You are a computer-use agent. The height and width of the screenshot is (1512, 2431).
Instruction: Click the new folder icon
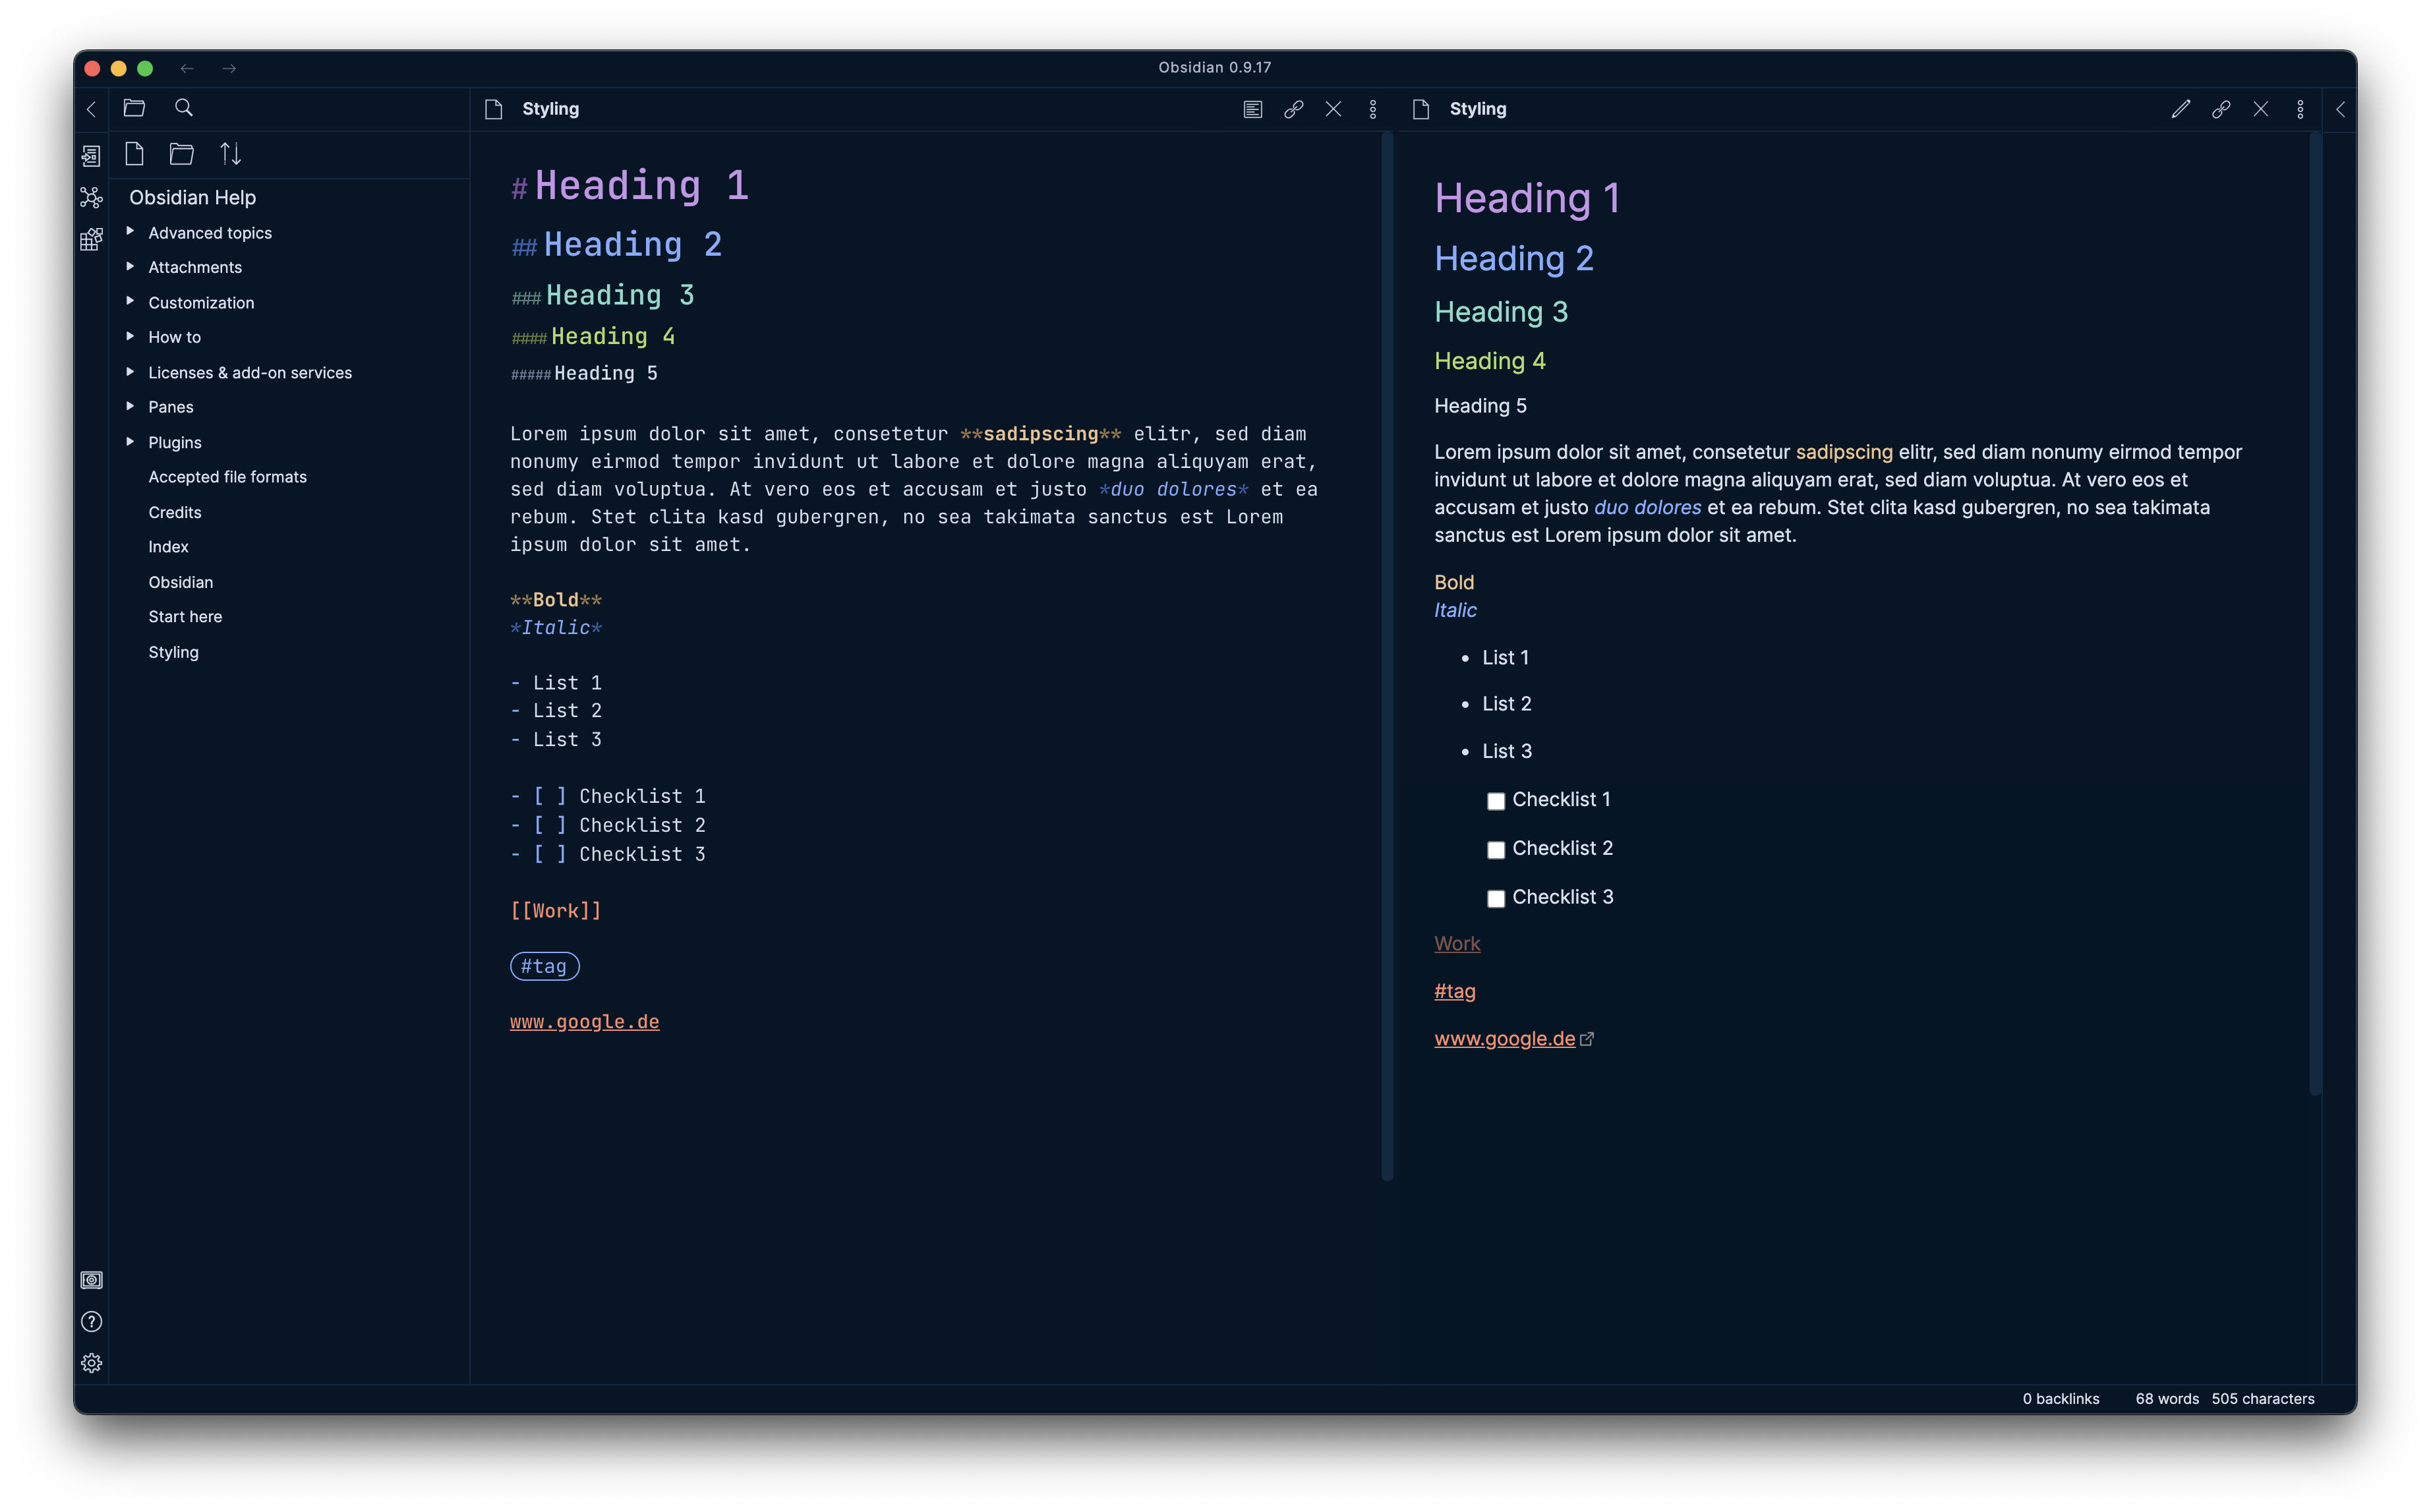pyautogui.click(x=181, y=154)
